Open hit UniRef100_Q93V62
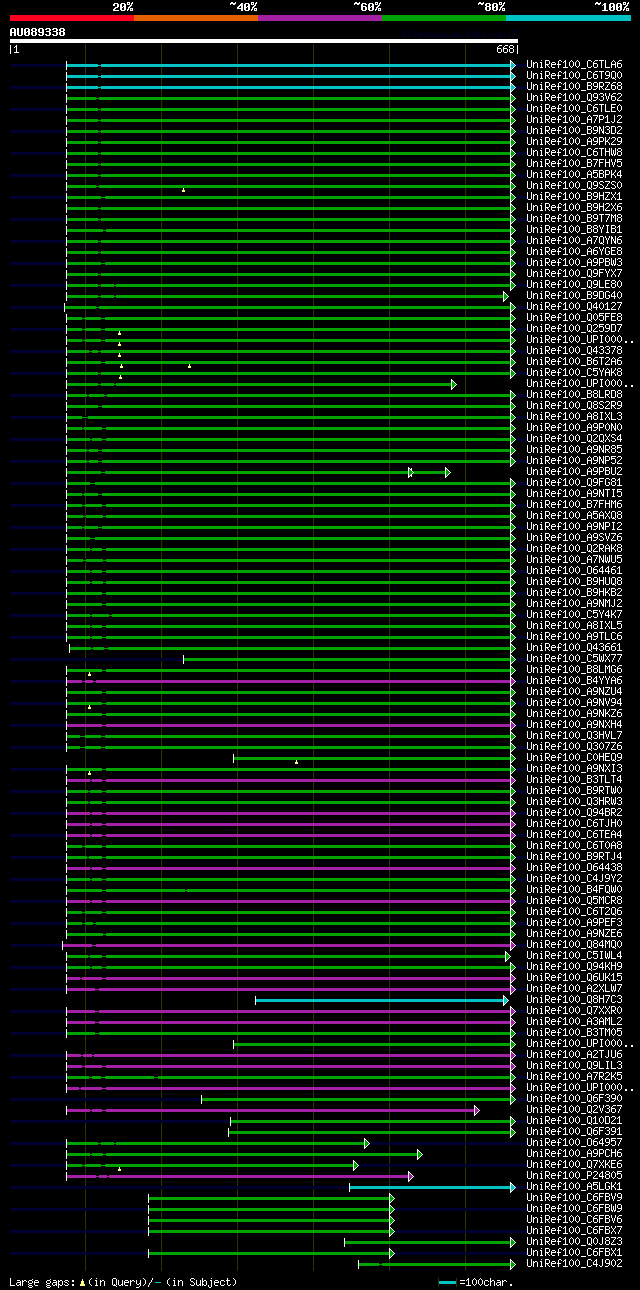Viewport: 640px width, 1290px height. pyautogui.click(x=574, y=97)
